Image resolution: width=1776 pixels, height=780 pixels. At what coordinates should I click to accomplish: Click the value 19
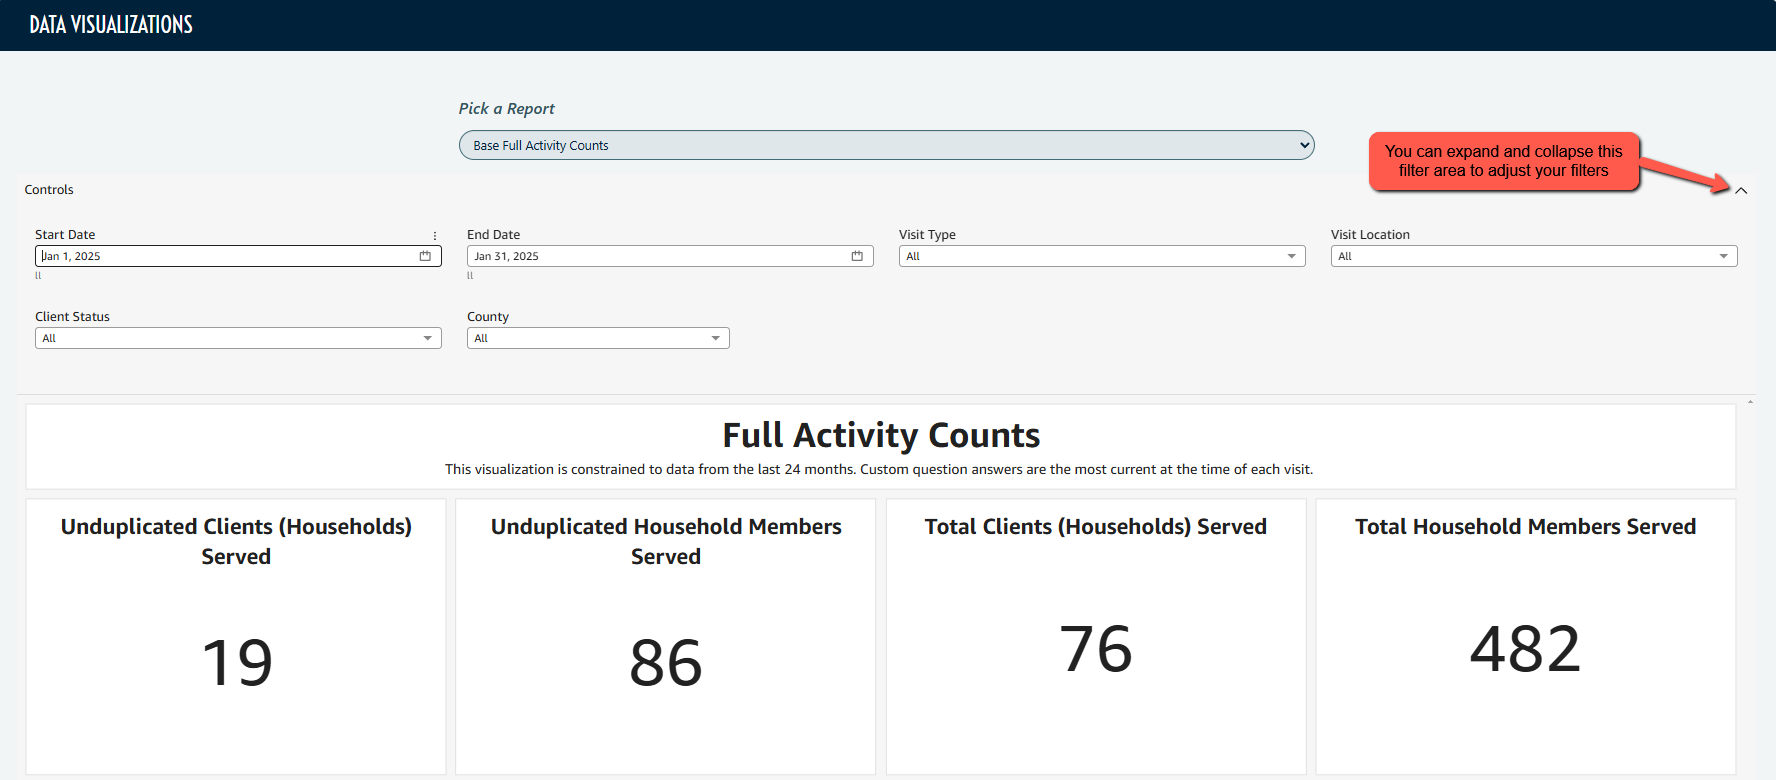237,663
